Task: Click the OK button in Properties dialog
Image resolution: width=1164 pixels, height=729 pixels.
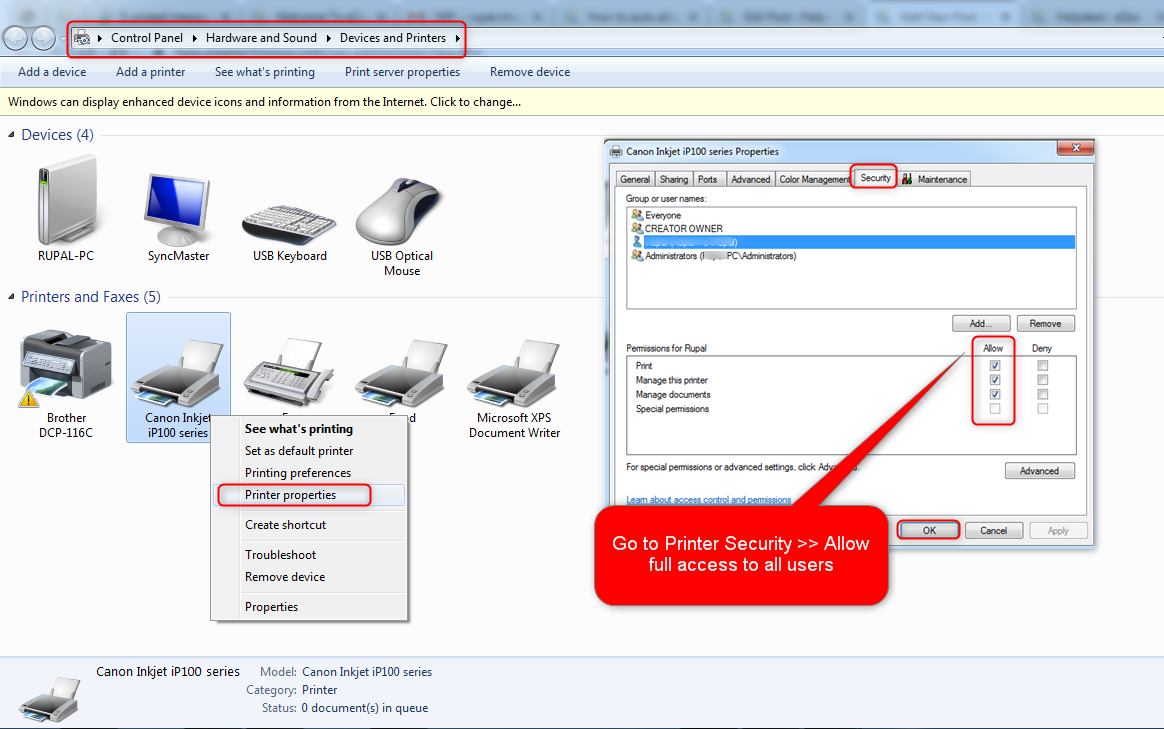Action: pos(929,530)
